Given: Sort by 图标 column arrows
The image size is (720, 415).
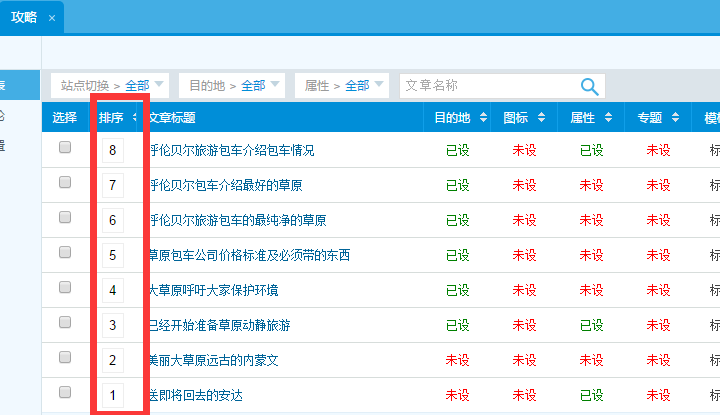Looking at the screenshot, I should click(550, 118).
